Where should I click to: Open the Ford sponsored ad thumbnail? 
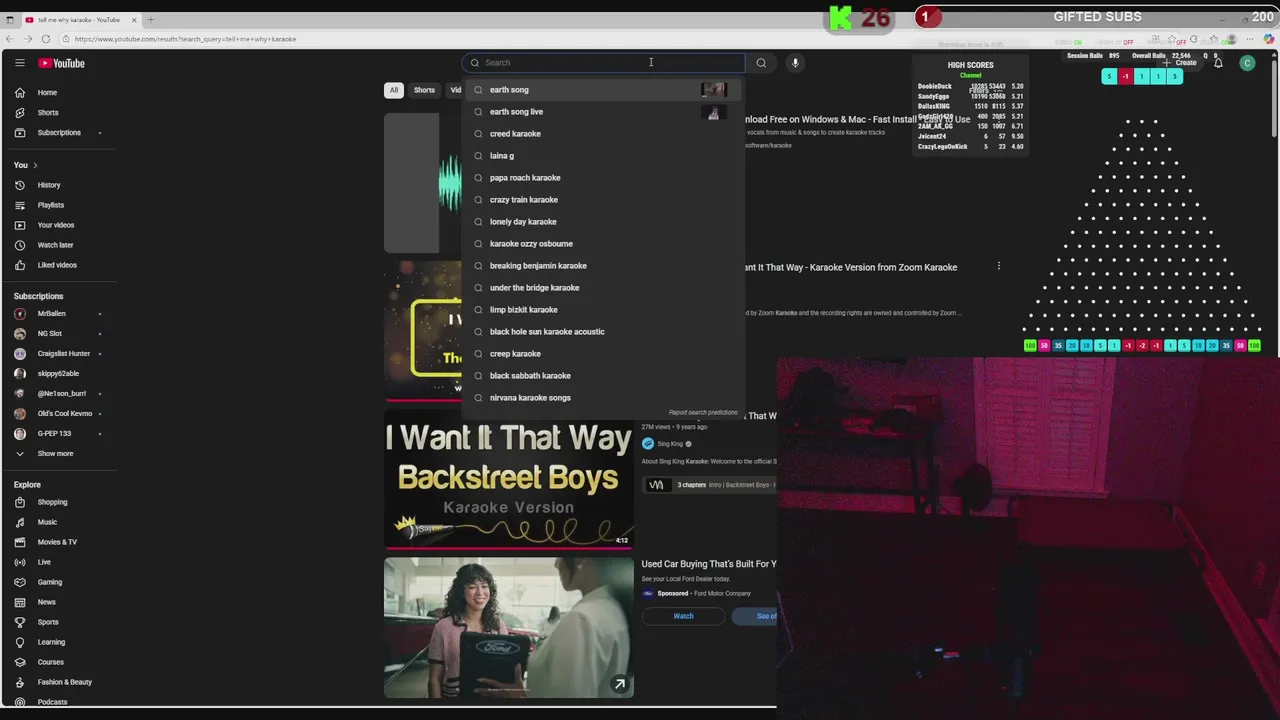509,627
